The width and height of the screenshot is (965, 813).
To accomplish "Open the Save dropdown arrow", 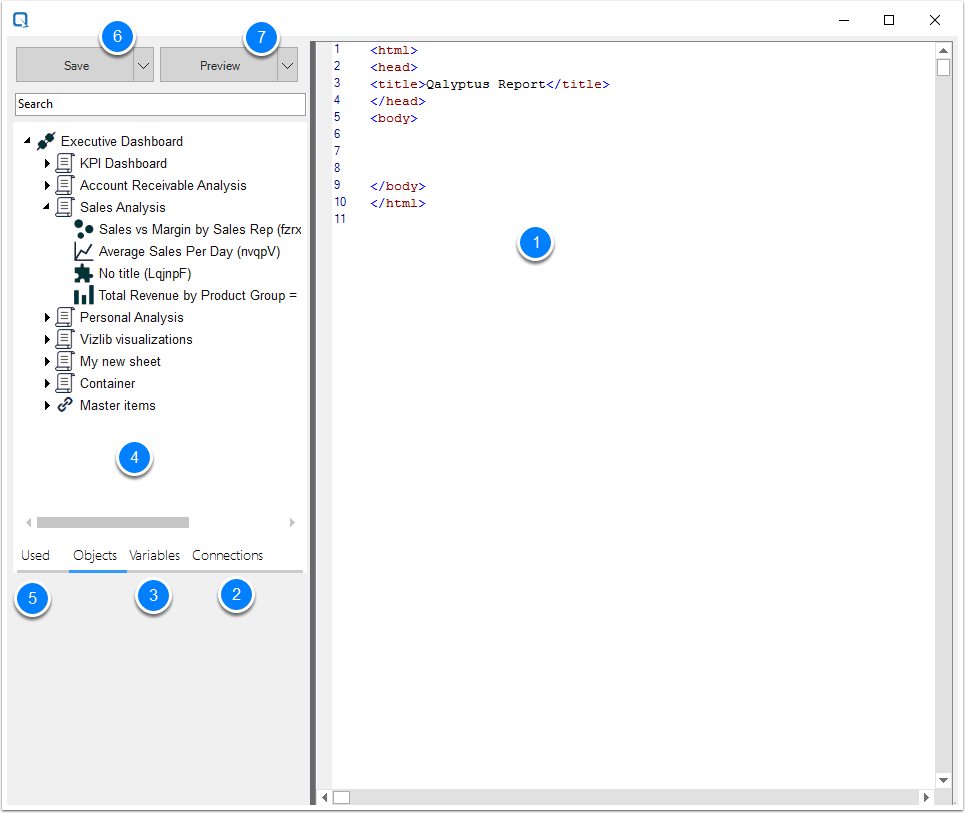I will click(x=141, y=65).
